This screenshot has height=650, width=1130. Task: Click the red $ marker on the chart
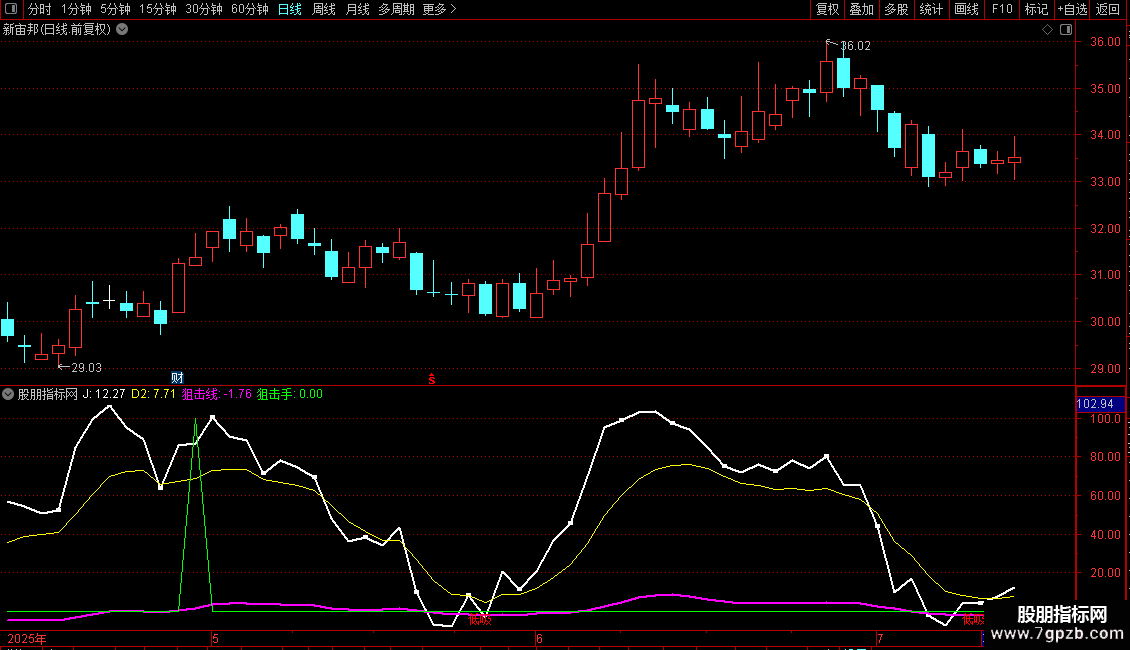tap(432, 379)
